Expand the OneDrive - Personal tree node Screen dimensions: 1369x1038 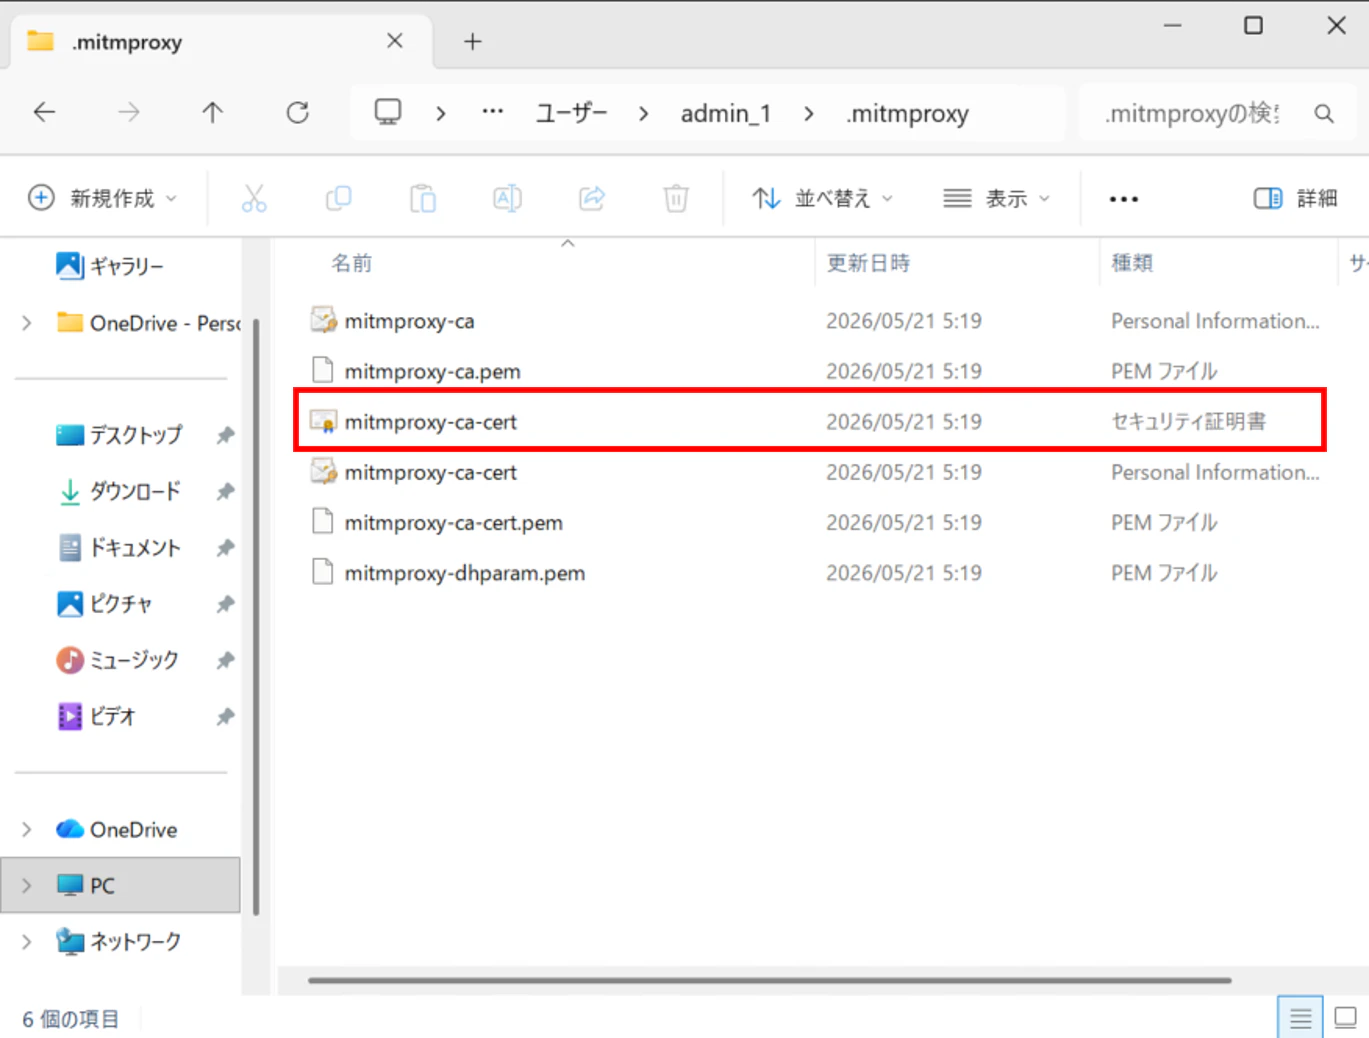coord(27,323)
